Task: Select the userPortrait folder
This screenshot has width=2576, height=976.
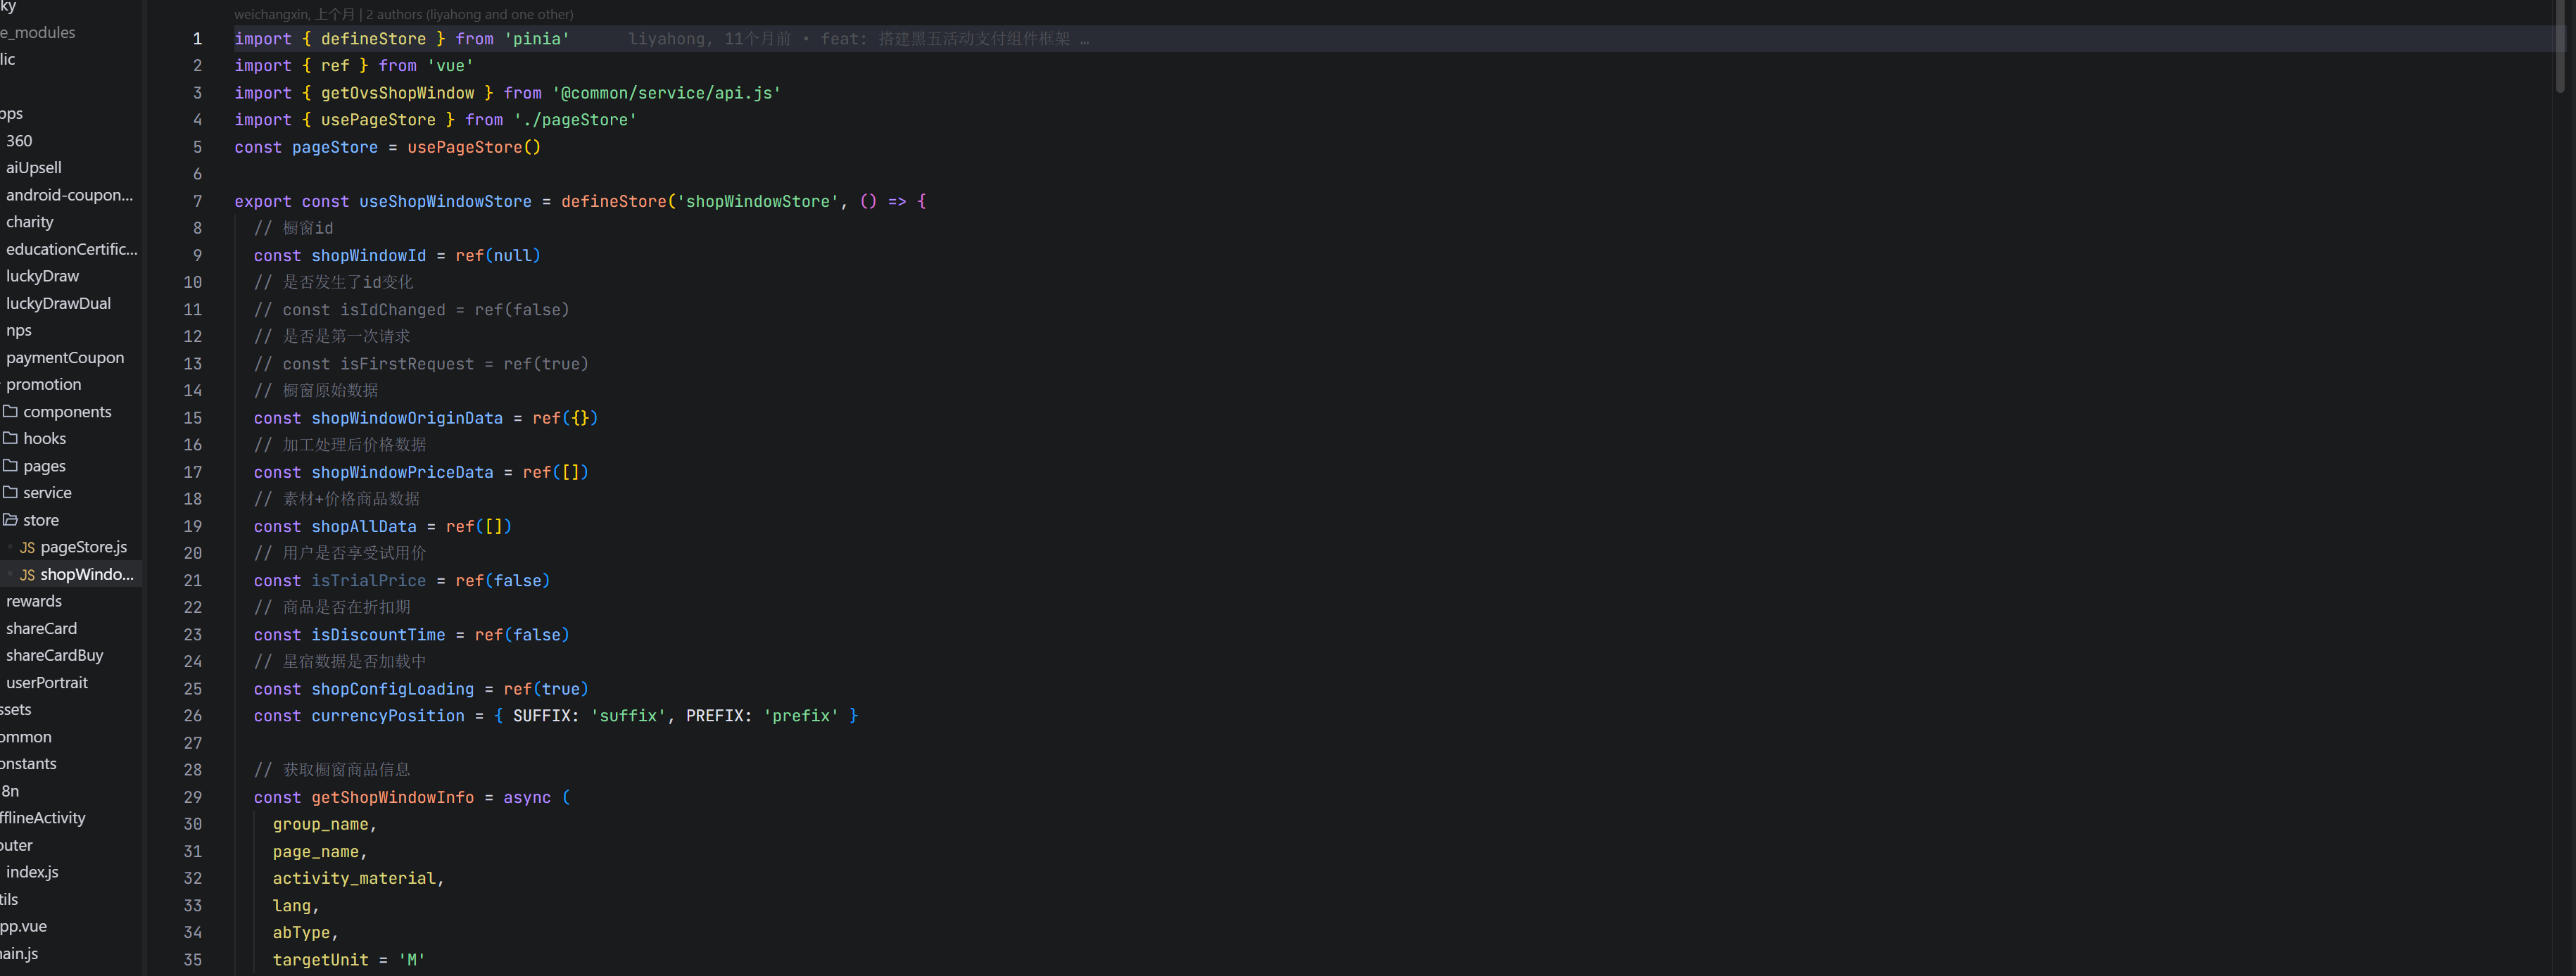Action: [x=47, y=682]
